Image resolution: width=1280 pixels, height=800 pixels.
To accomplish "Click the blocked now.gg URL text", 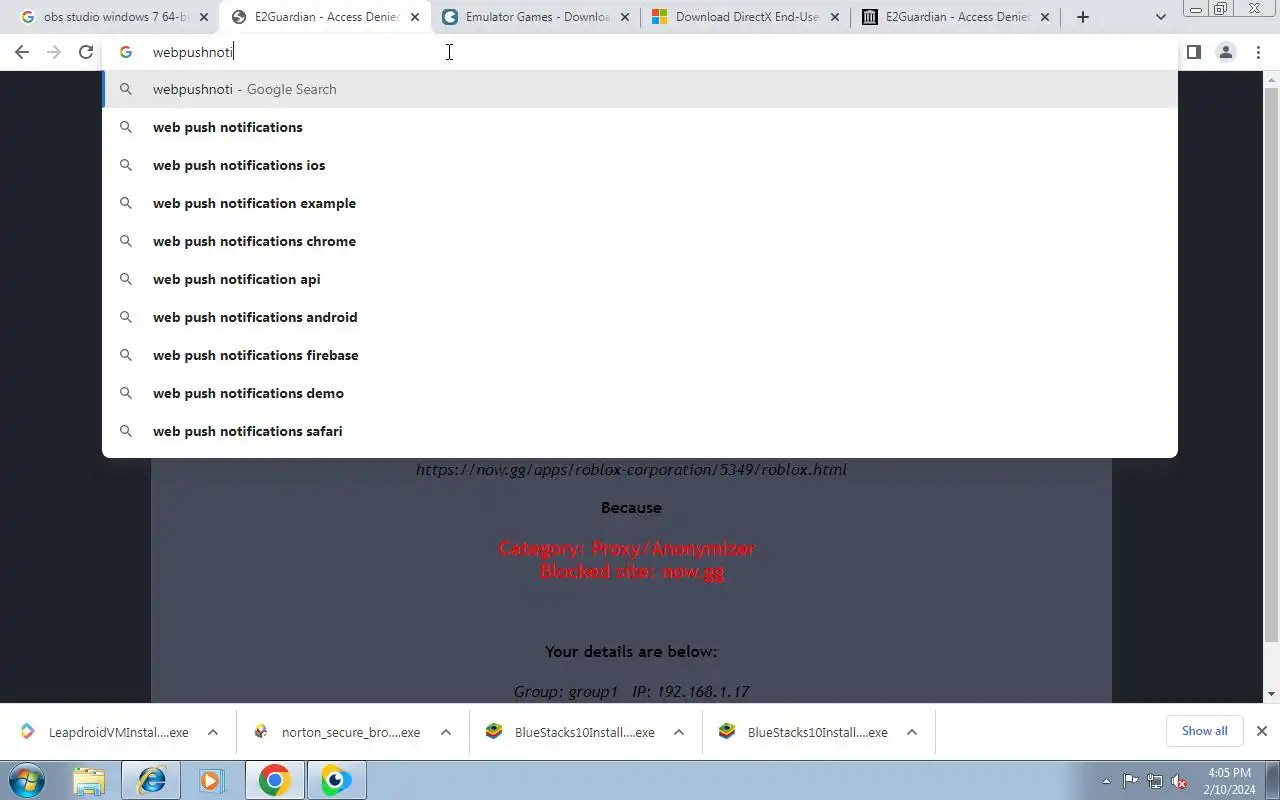I will (631, 469).
